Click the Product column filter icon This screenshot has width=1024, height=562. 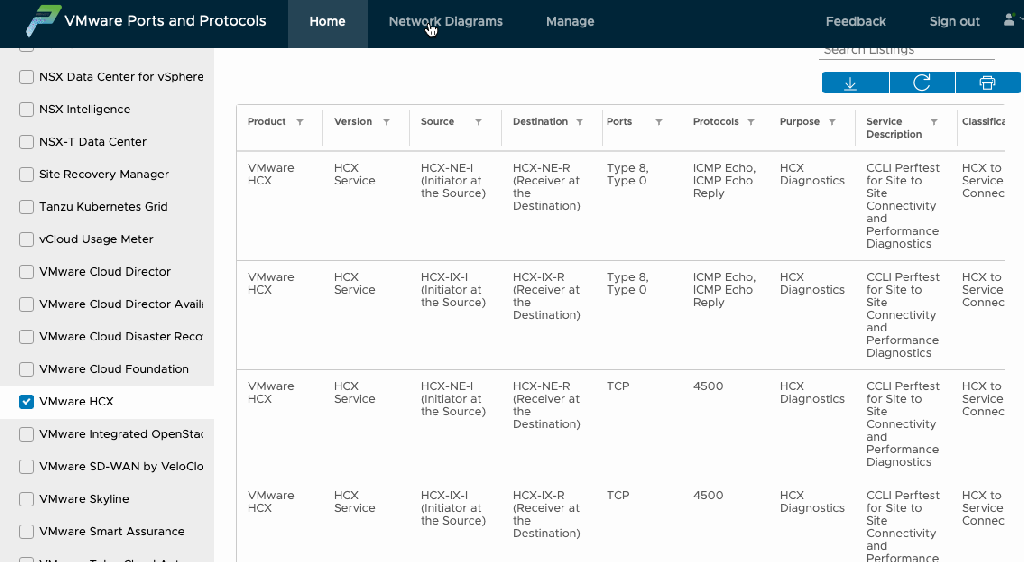pyautogui.click(x=300, y=122)
